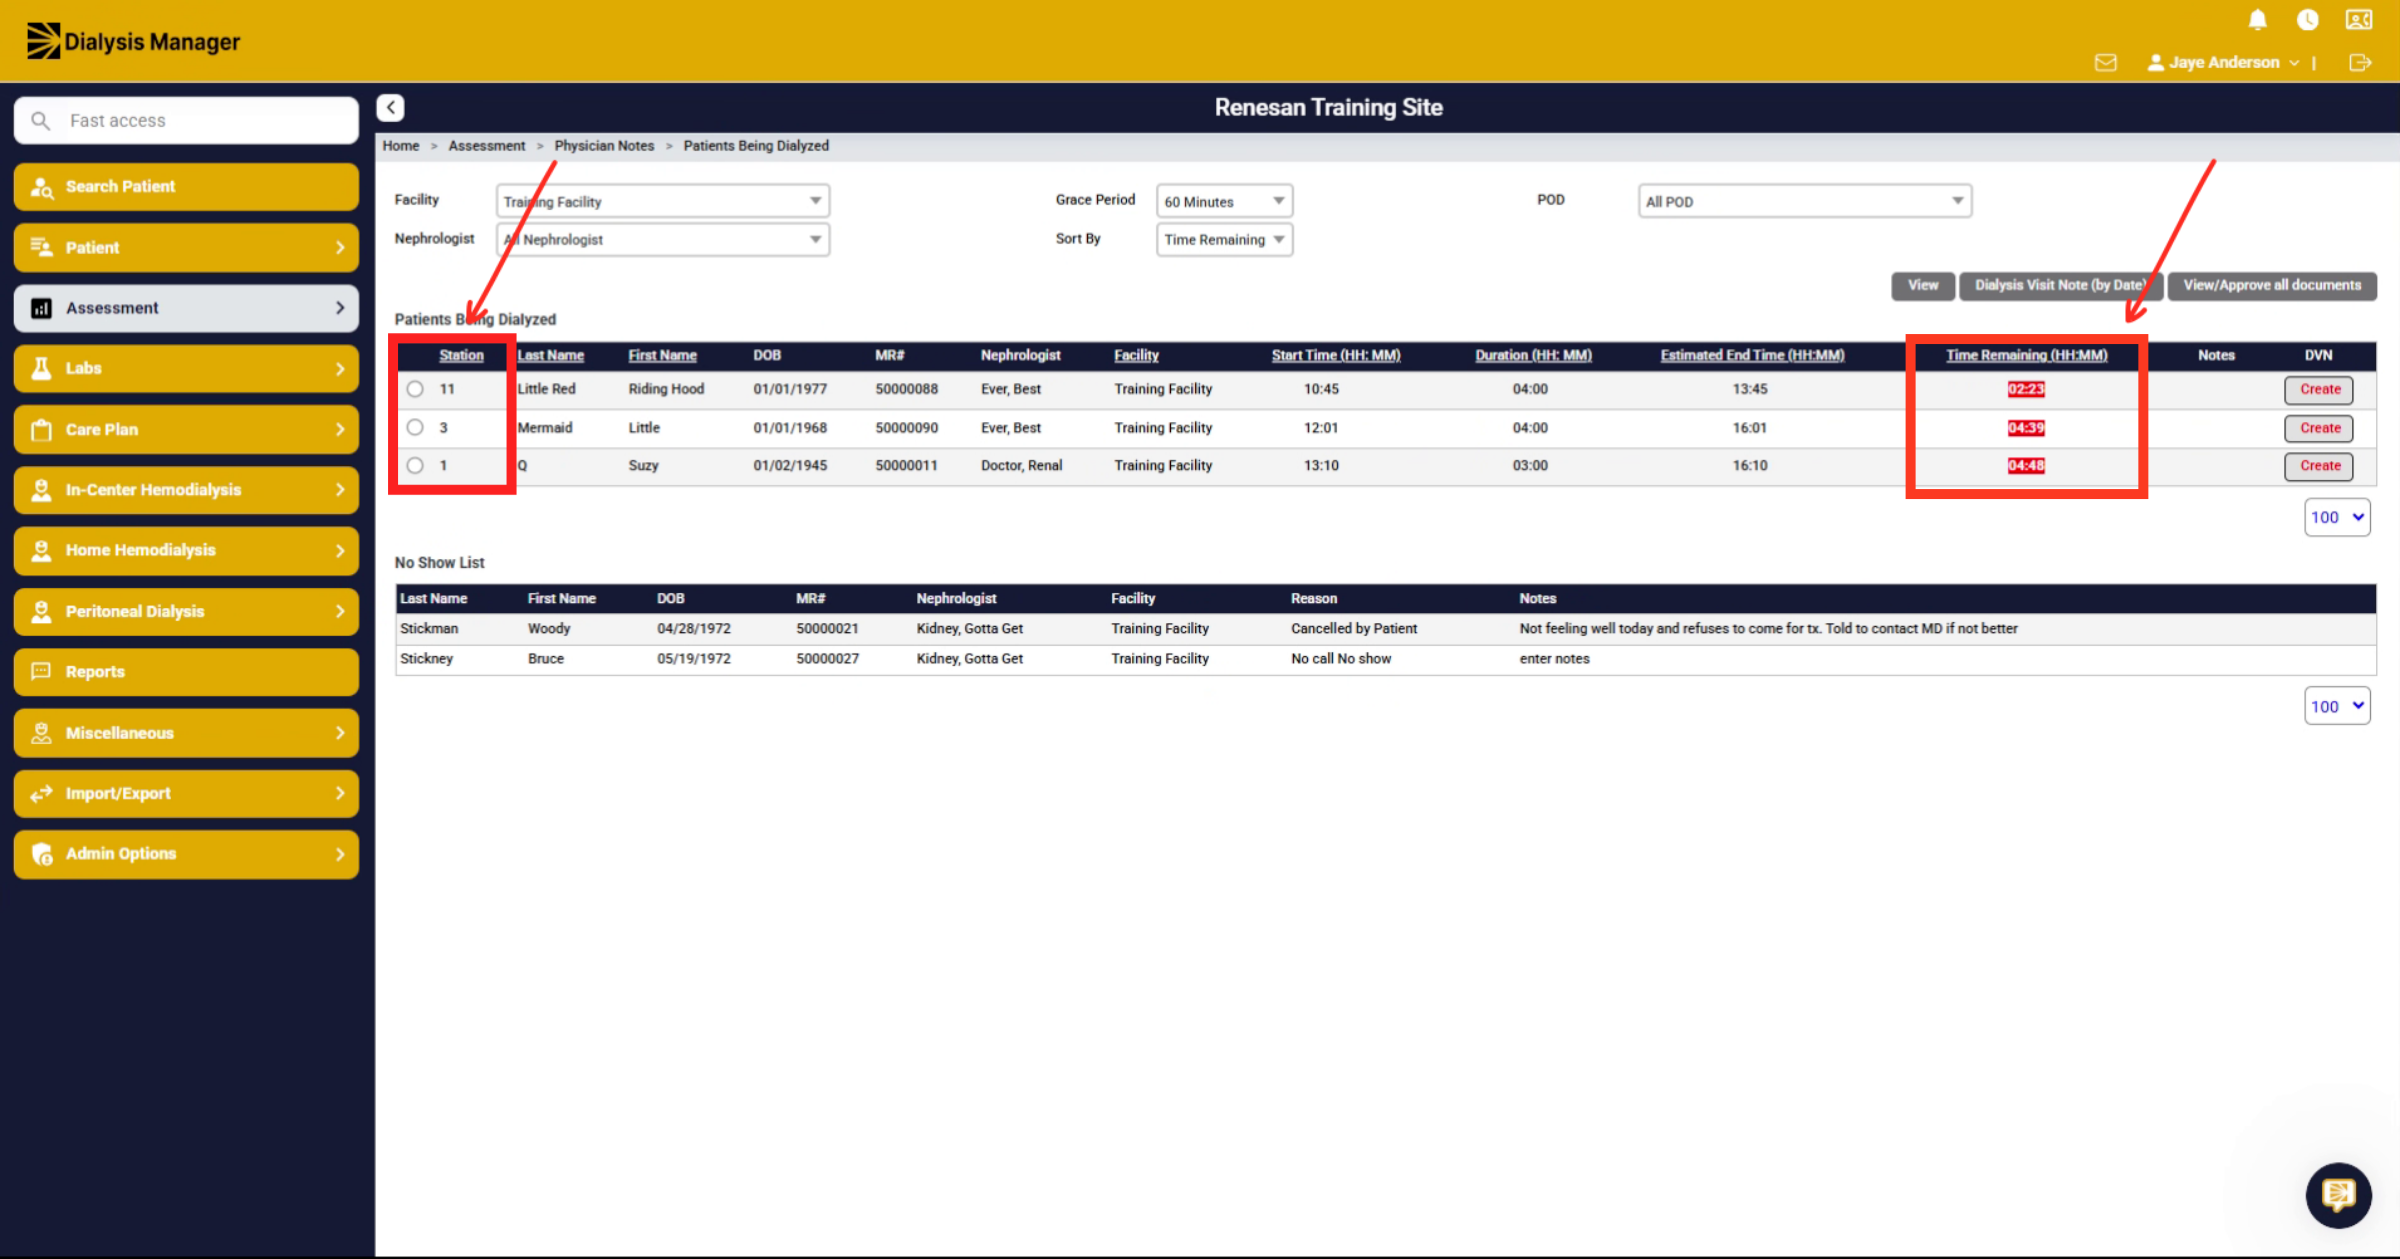
Task: Collapse sidebar with the back arrow icon
Action: tap(391, 107)
